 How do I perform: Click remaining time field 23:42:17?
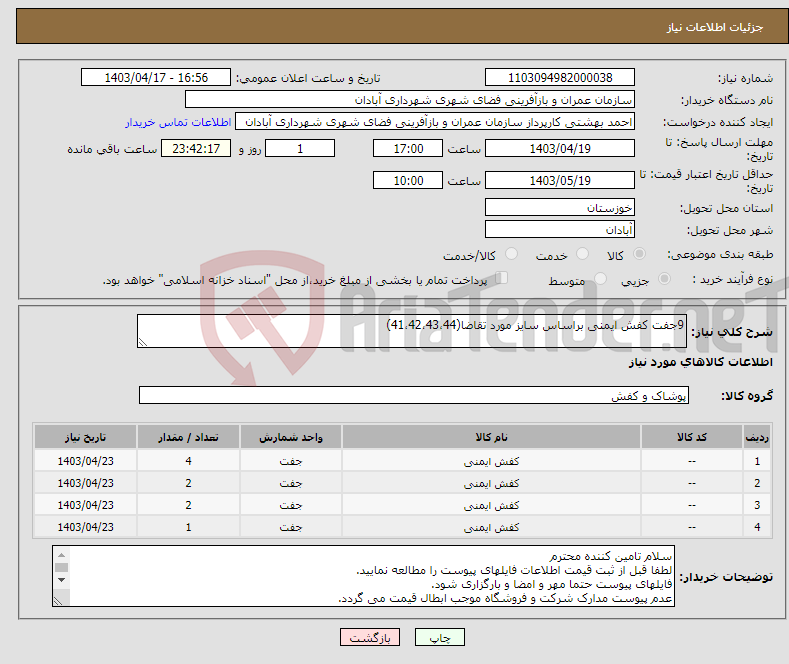coord(196,148)
